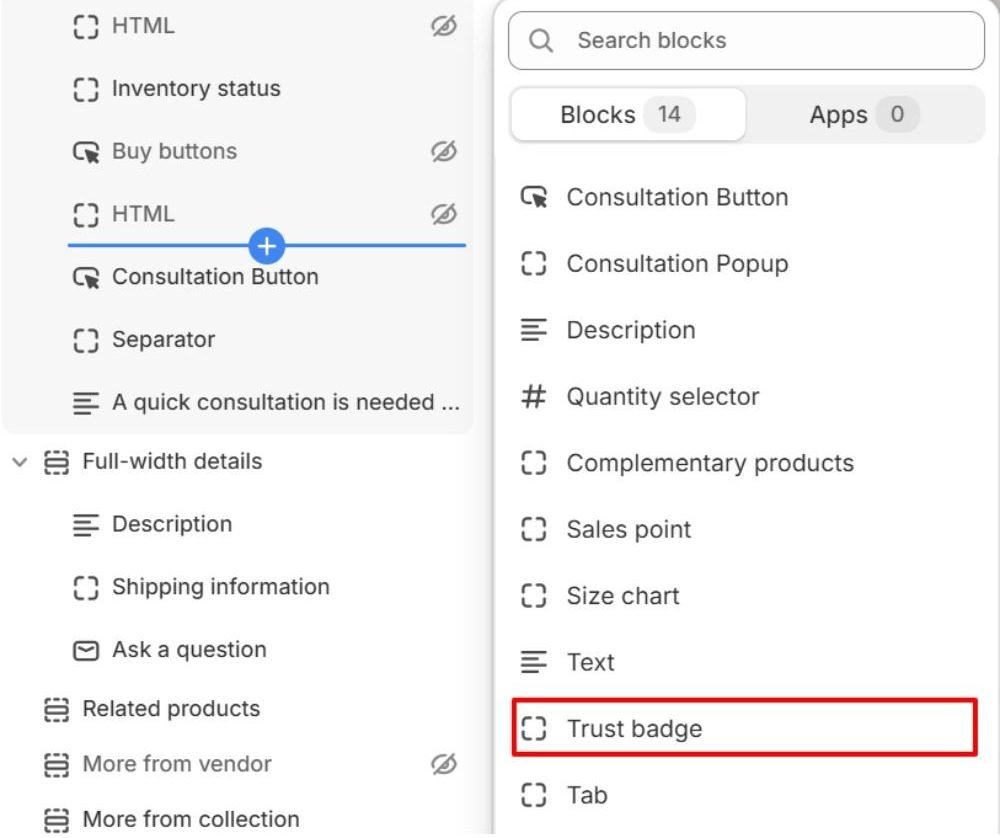Show the hidden Buy buttons block
Screen dimensions: 1000x838
coord(444,152)
